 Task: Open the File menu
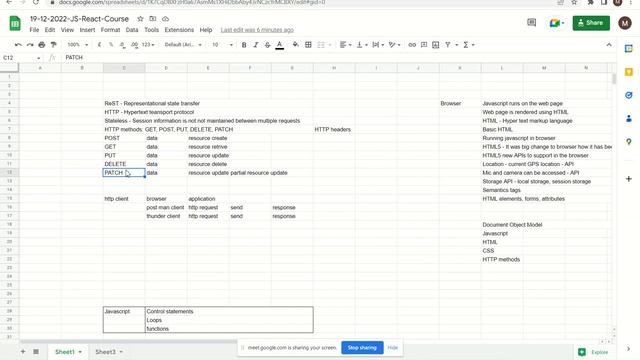tap(34, 30)
